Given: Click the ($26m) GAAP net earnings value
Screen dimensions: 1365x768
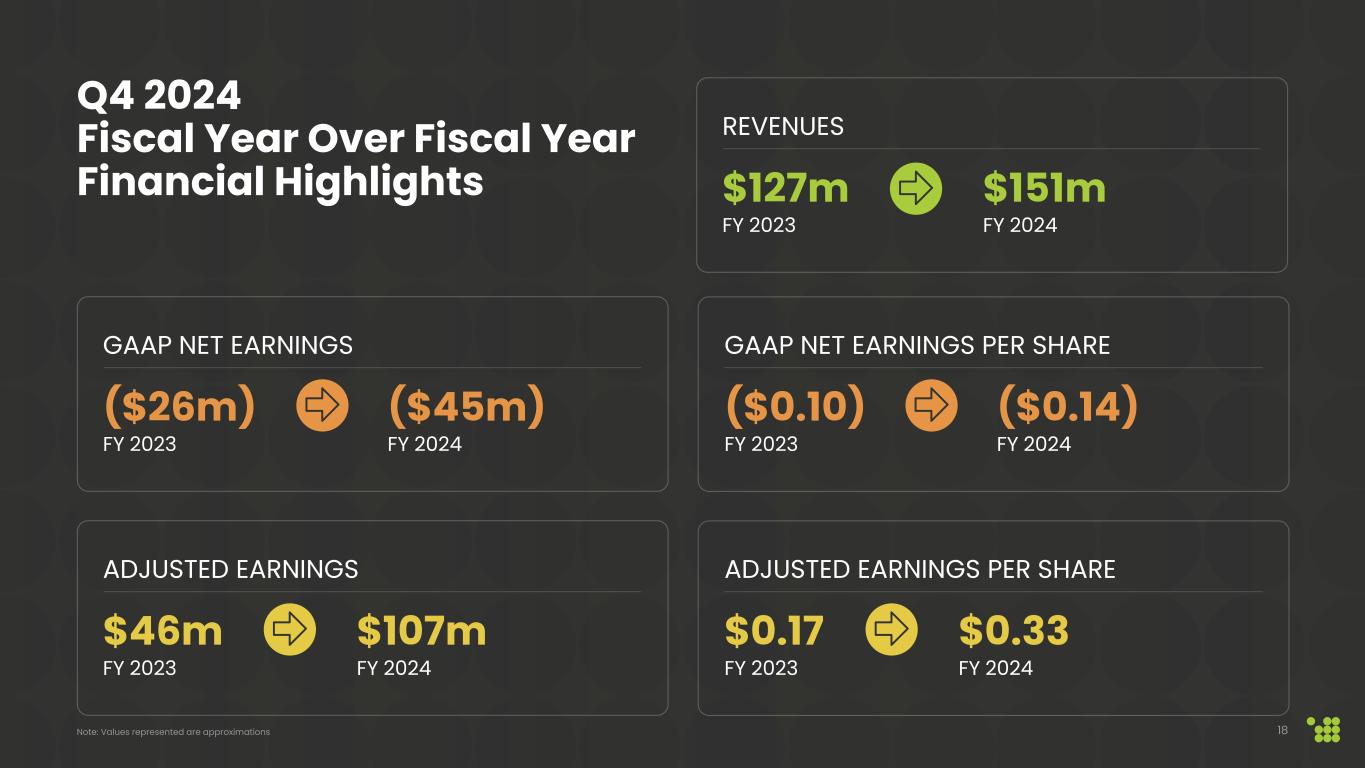Looking at the screenshot, I should (x=179, y=407).
